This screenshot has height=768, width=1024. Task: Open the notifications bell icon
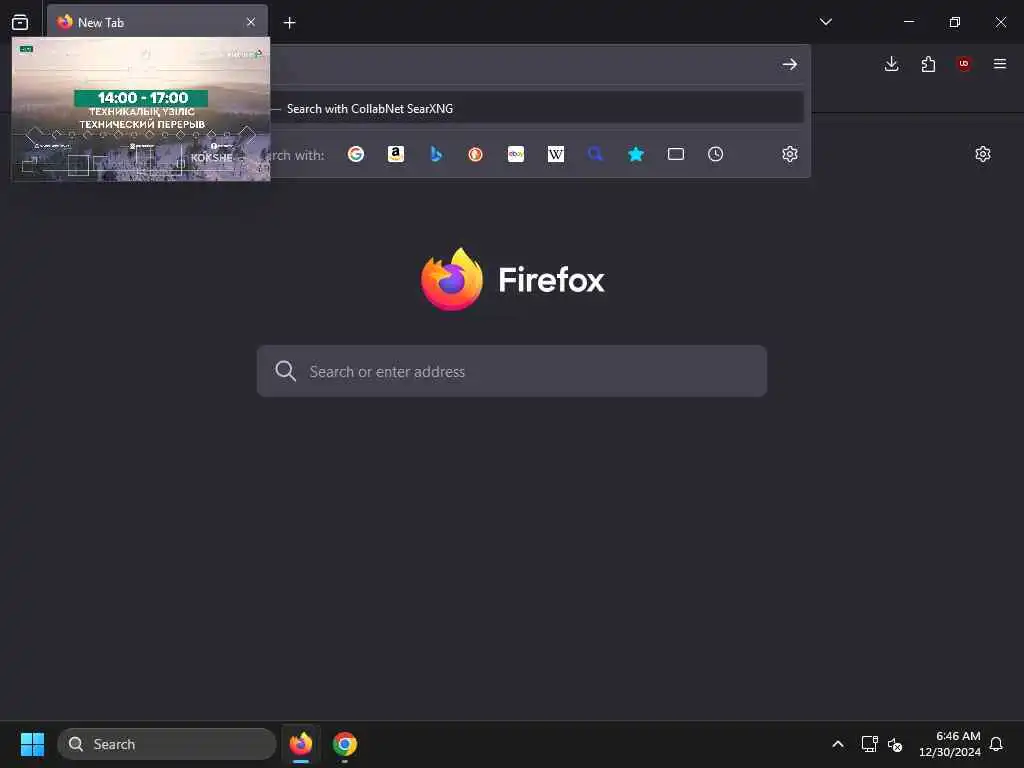[996, 744]
